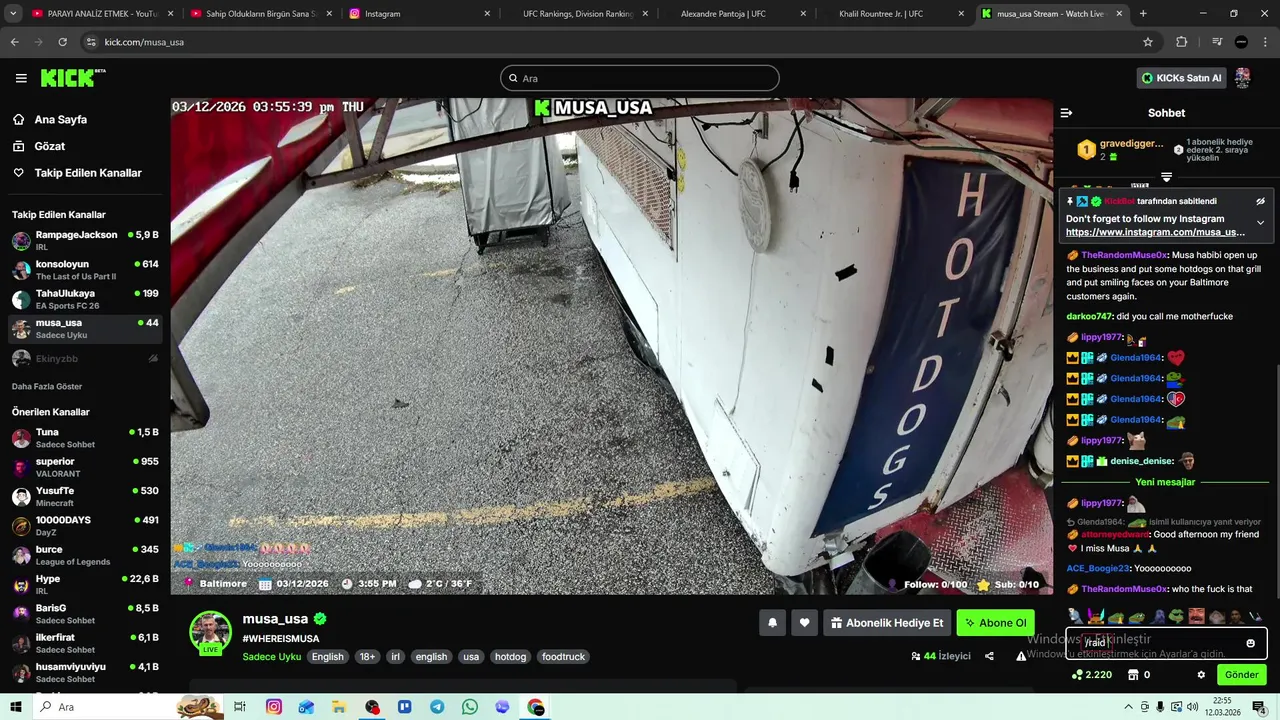Open RampageJackson channel
Viewport: 1280px width, 720px height.
click(85, 240)
